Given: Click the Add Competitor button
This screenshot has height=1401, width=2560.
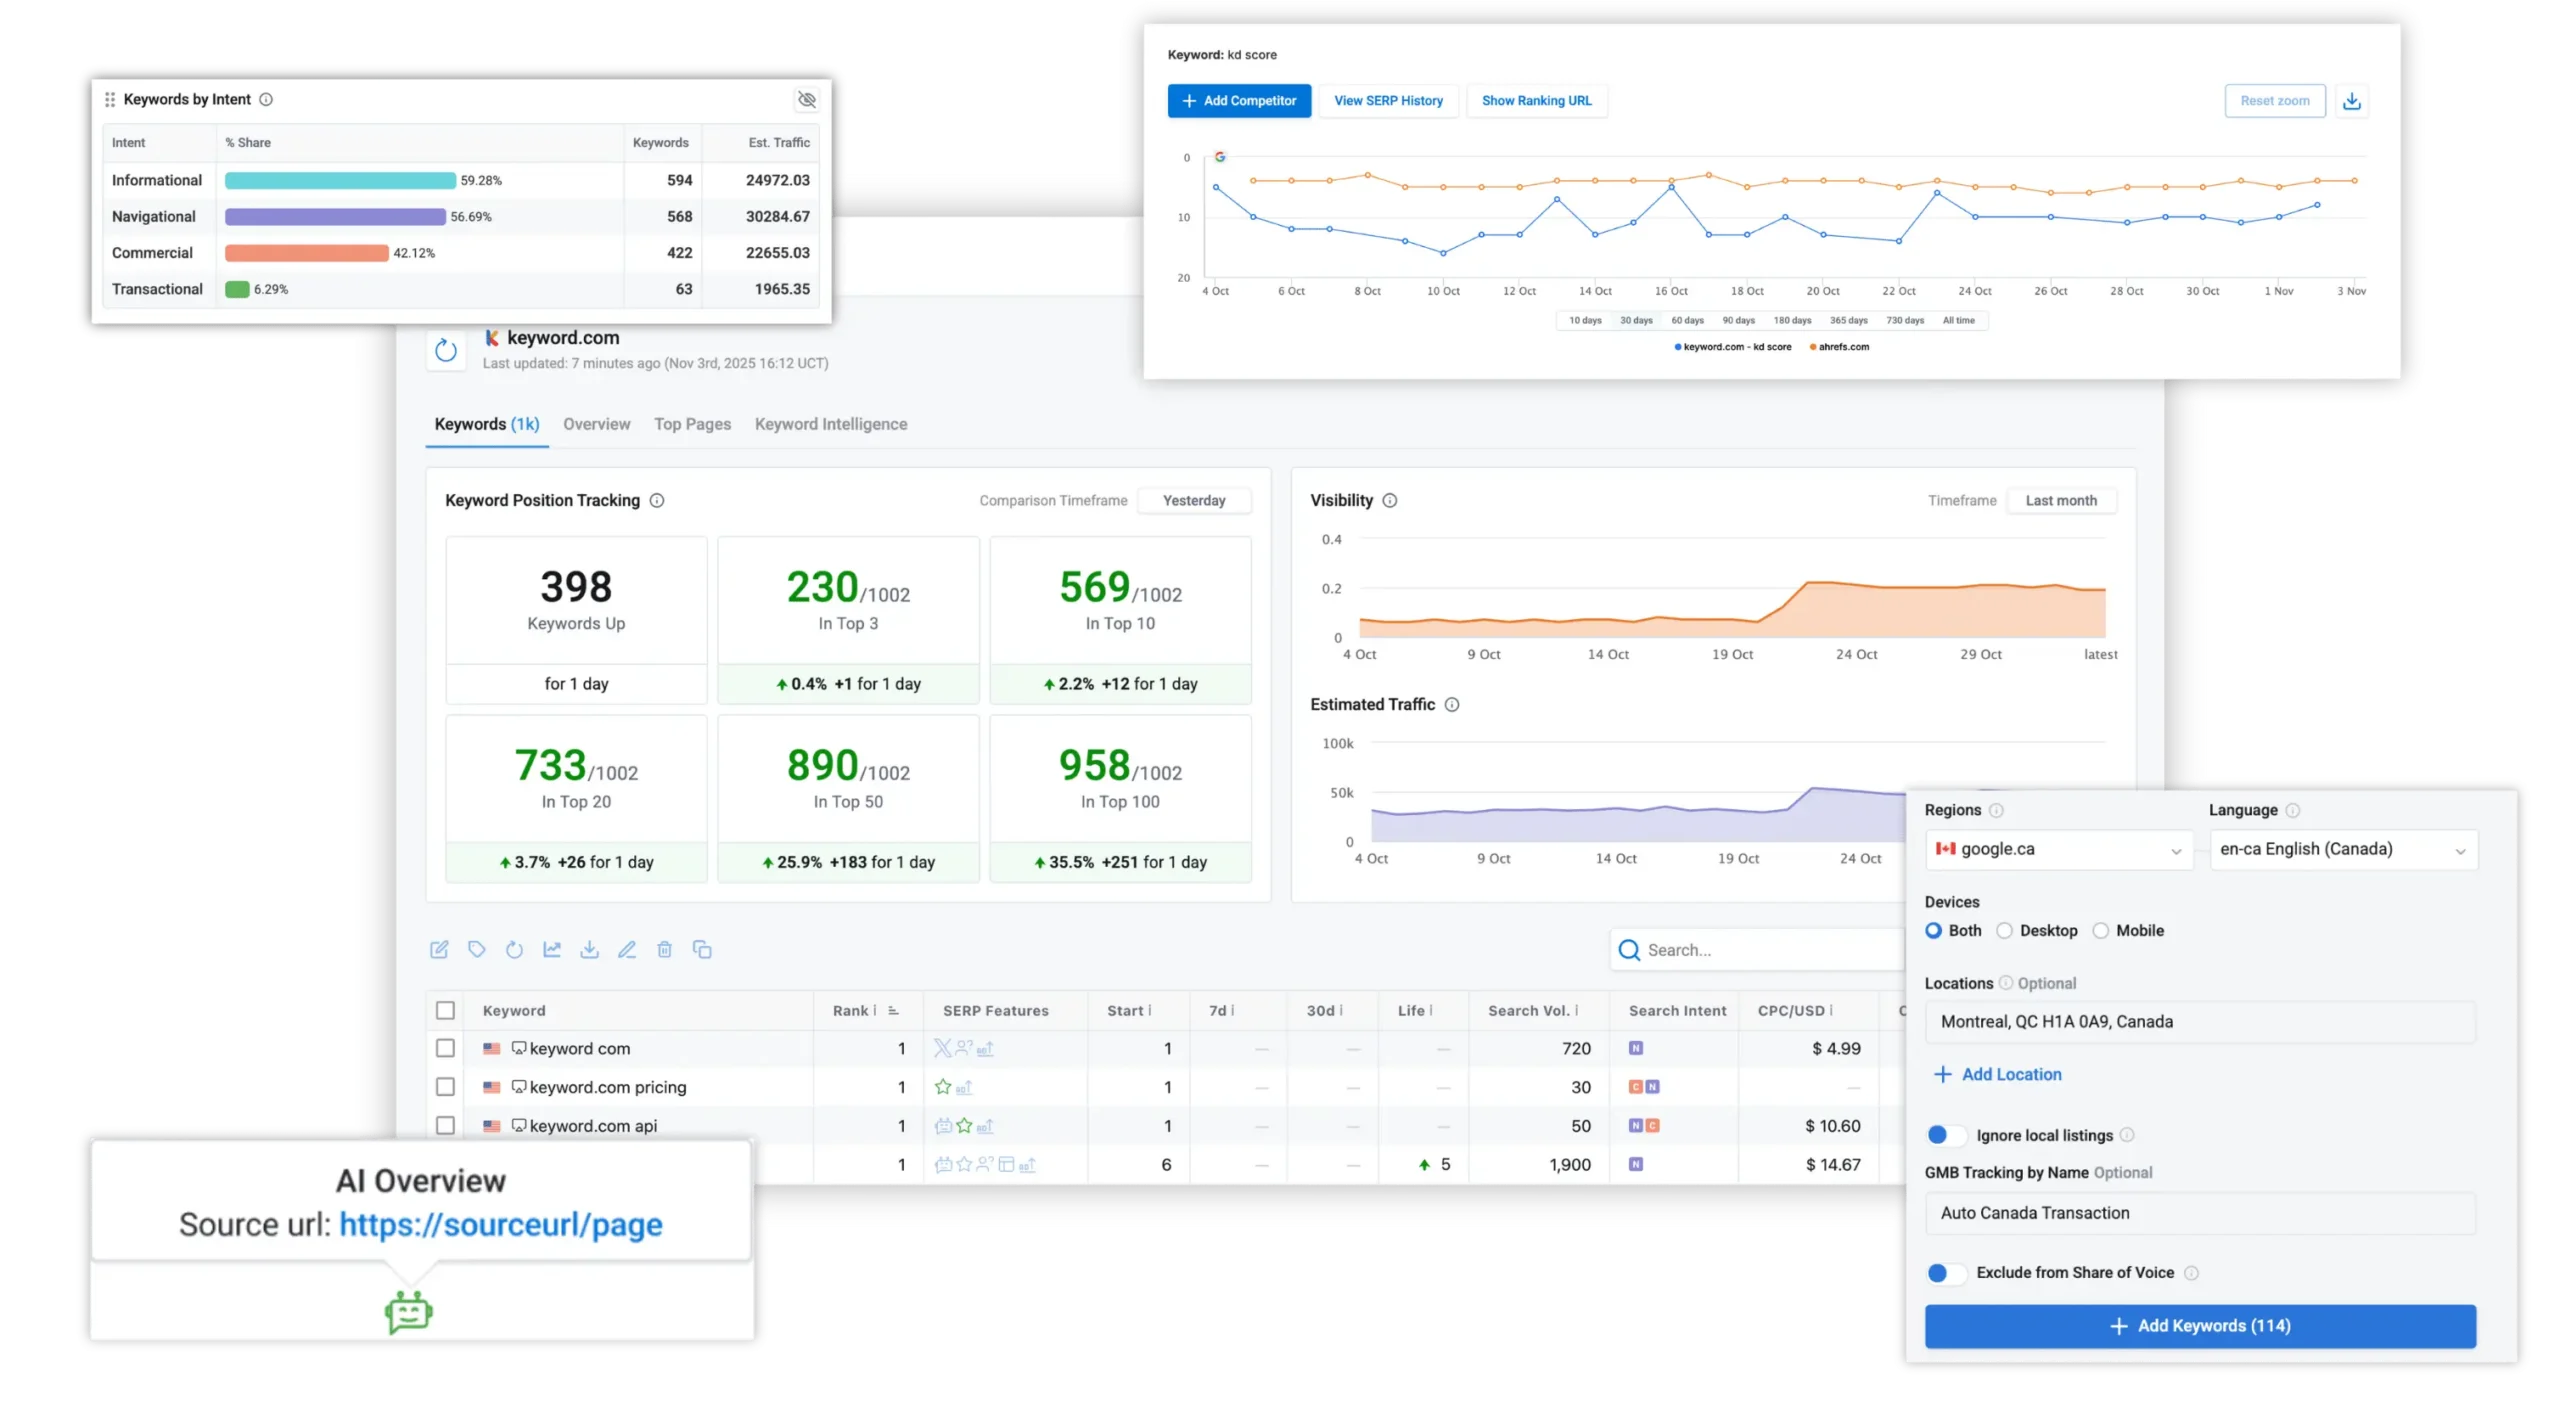Looking at the screenshot, I should click(1239, 100).
